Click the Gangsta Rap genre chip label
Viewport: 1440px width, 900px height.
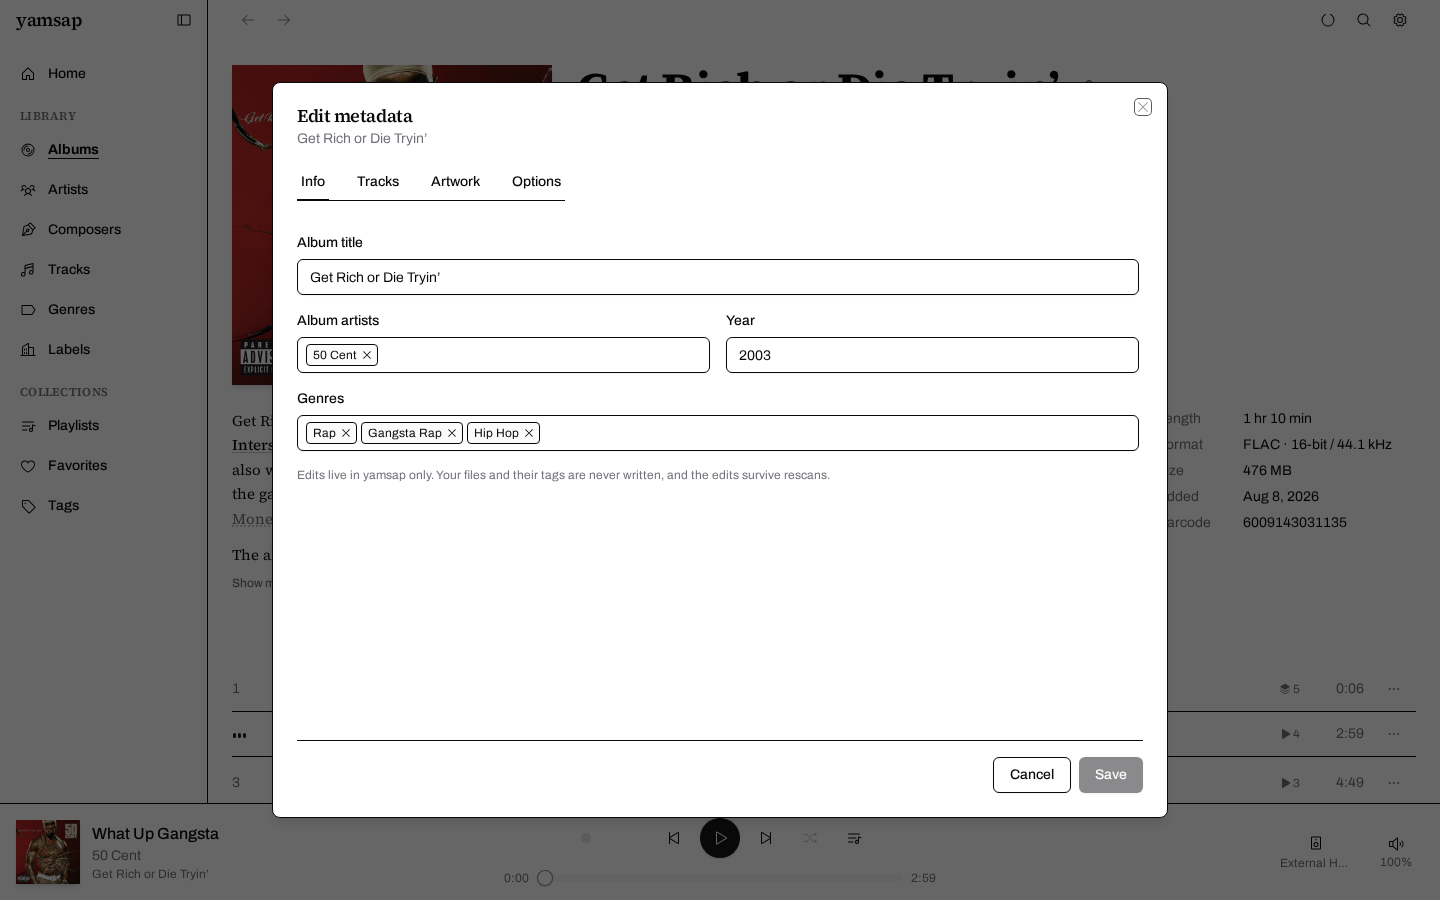pos(405,433)
